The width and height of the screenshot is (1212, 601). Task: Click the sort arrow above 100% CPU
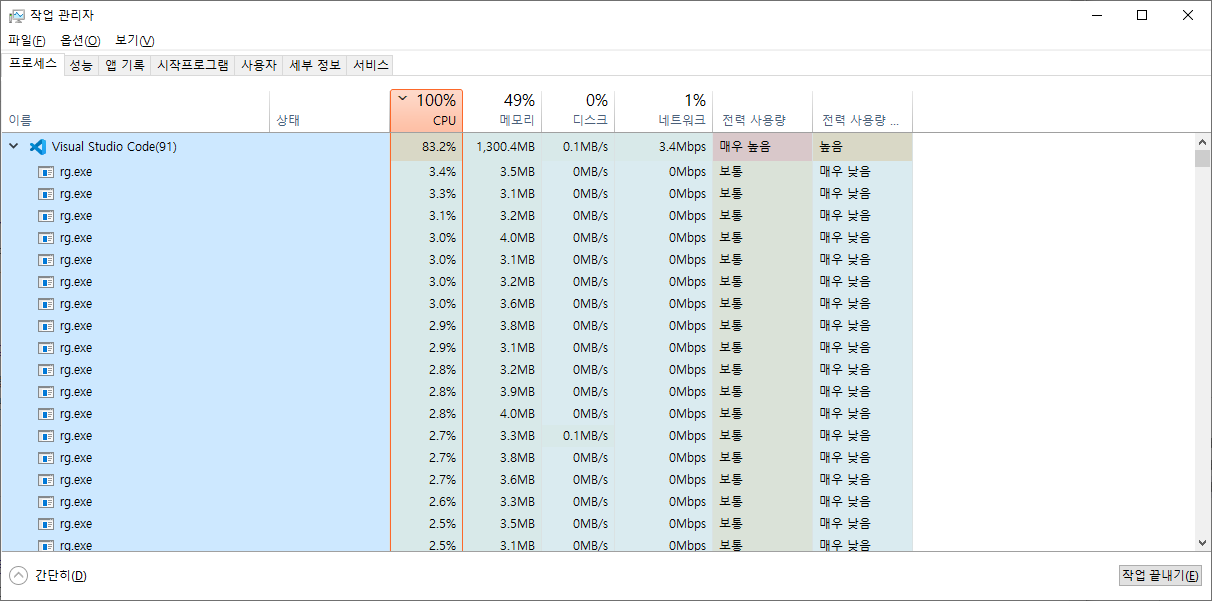[x=402, y=98]
